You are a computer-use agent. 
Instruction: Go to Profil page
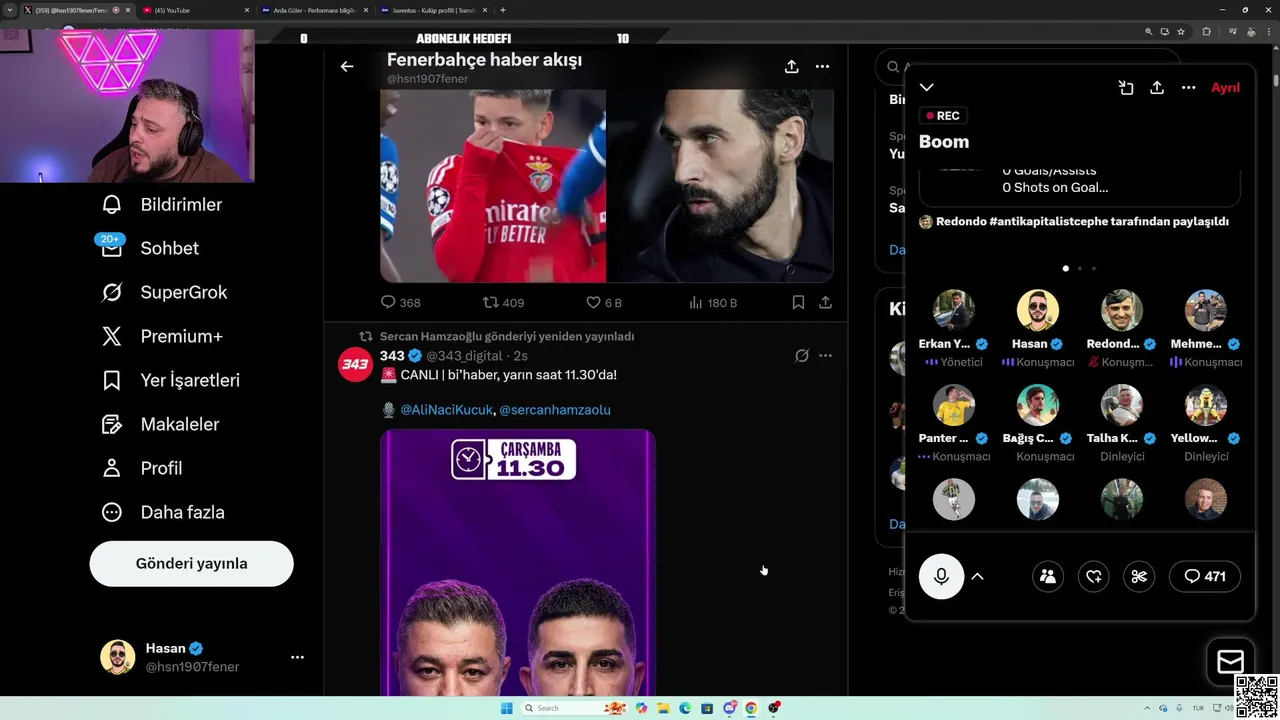[141, 468]
